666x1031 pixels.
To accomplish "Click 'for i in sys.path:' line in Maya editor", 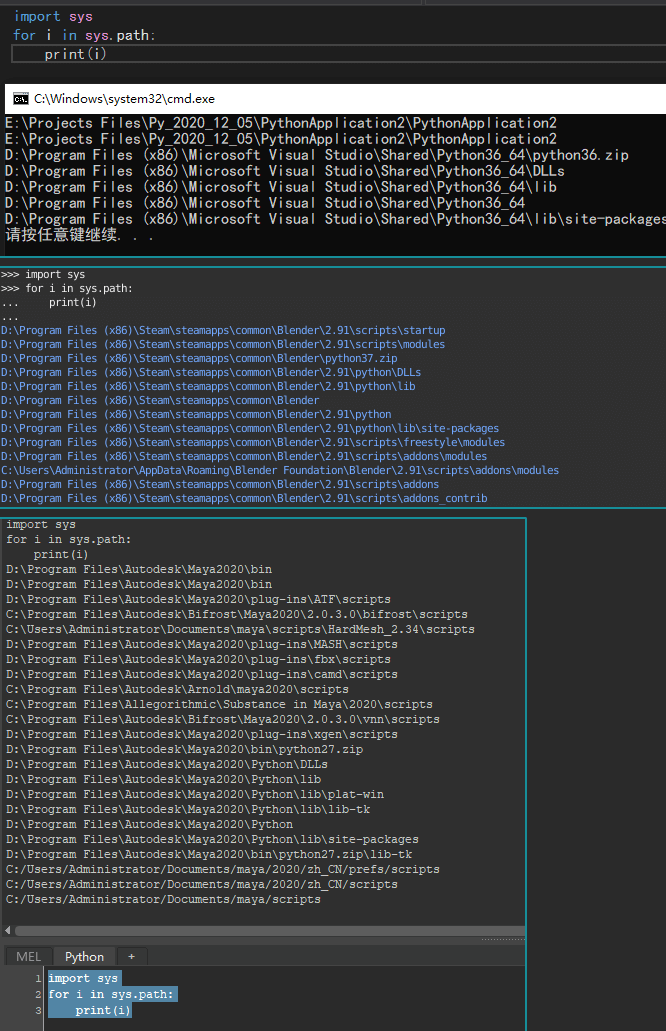I will pyautogui.click(x=110, y=994).
